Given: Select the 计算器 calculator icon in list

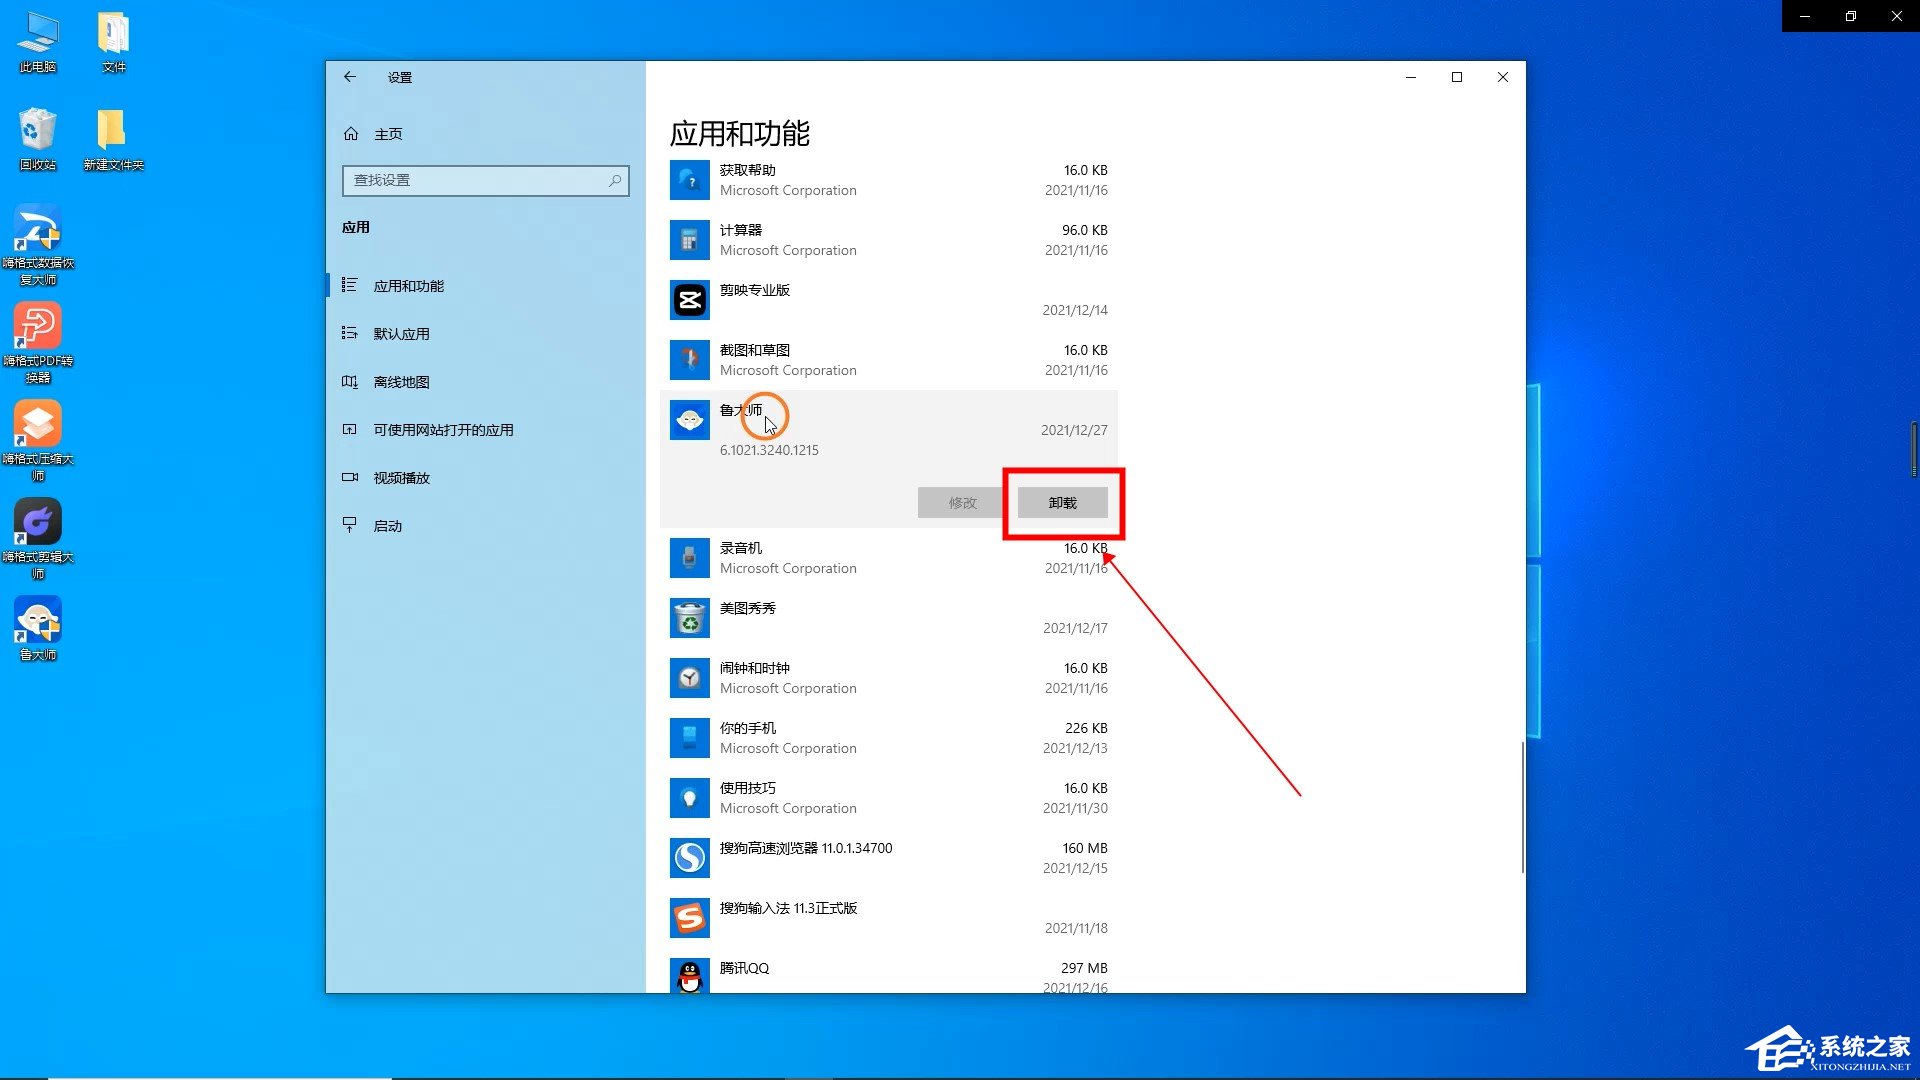Looking at the screenshot, I should click(x=689, y=240).
